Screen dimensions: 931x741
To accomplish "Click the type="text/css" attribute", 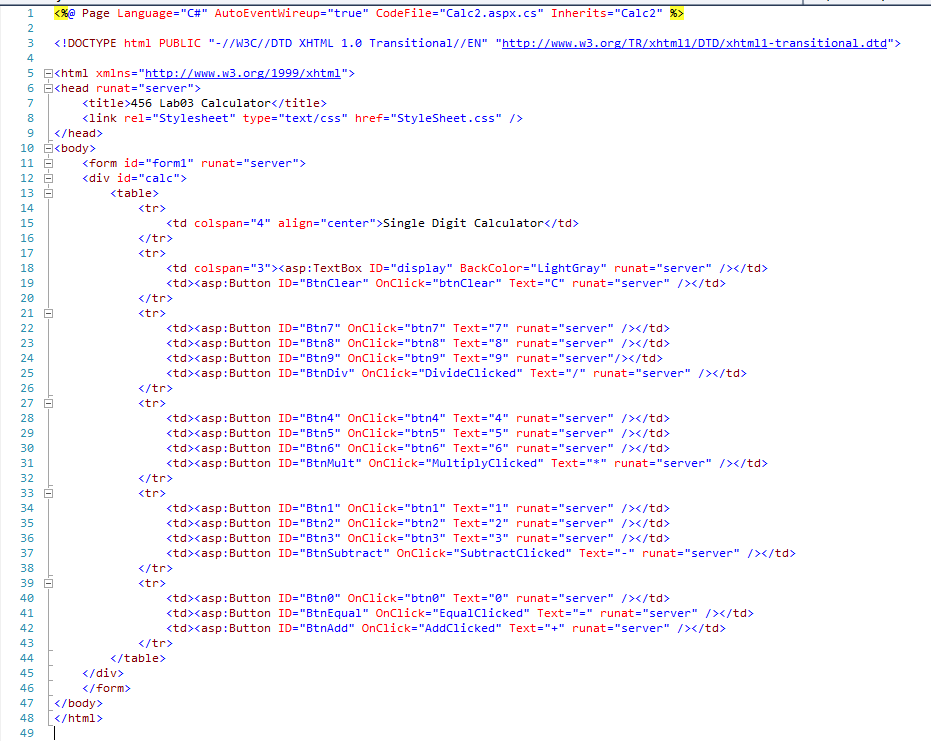I will tap(295, 118).
